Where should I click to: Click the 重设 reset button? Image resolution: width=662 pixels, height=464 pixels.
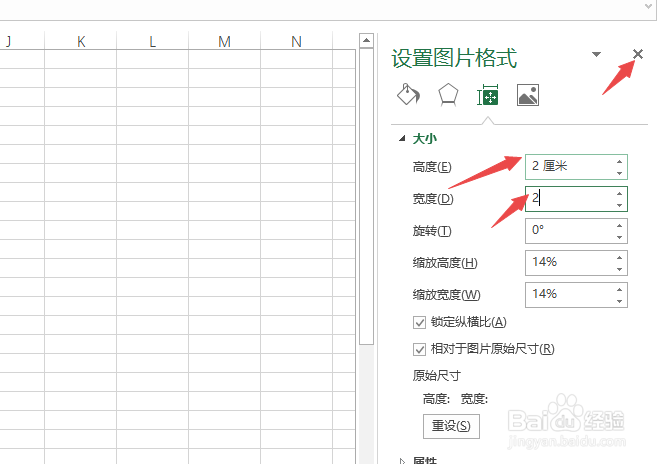(x=451, y=426)
